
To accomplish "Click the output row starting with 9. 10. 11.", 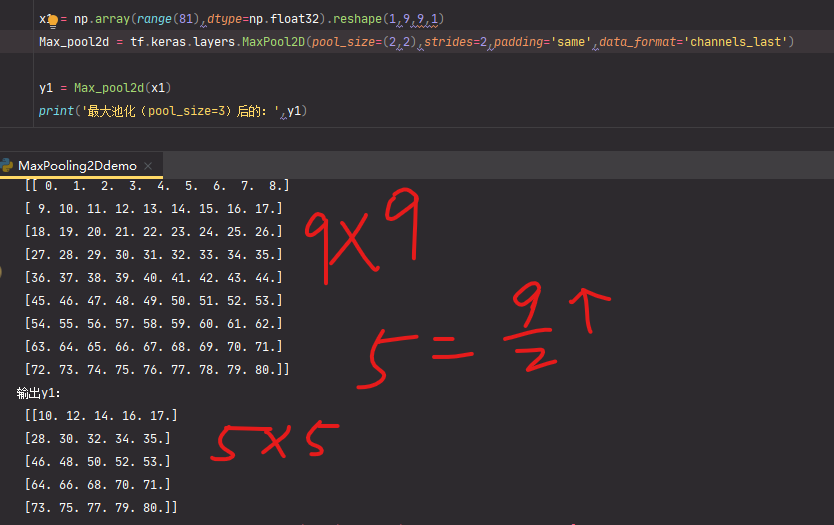I will [153, 209].
